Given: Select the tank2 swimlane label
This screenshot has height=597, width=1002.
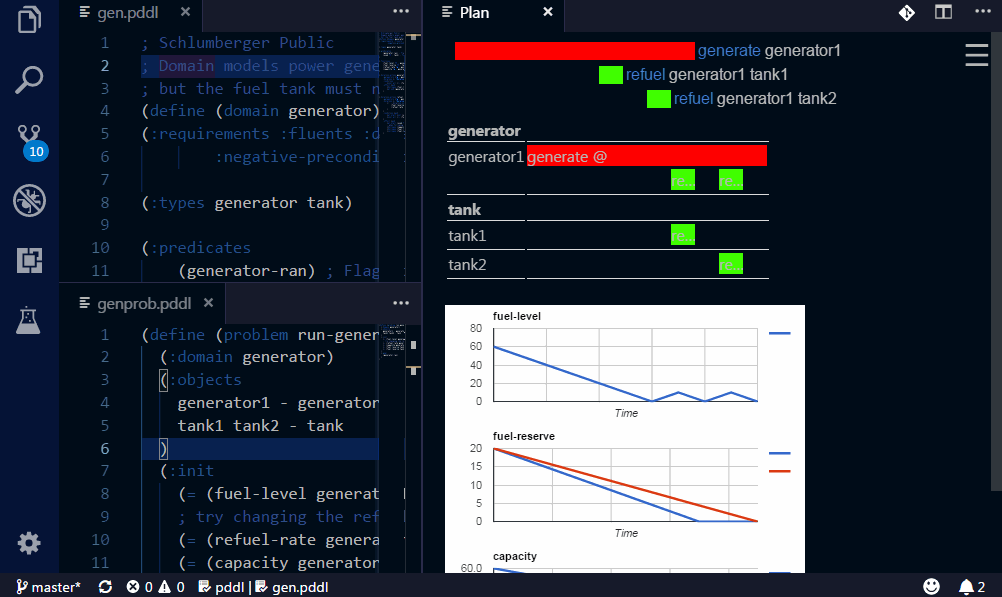Looking at the screenshot, I should pos(467,265).
